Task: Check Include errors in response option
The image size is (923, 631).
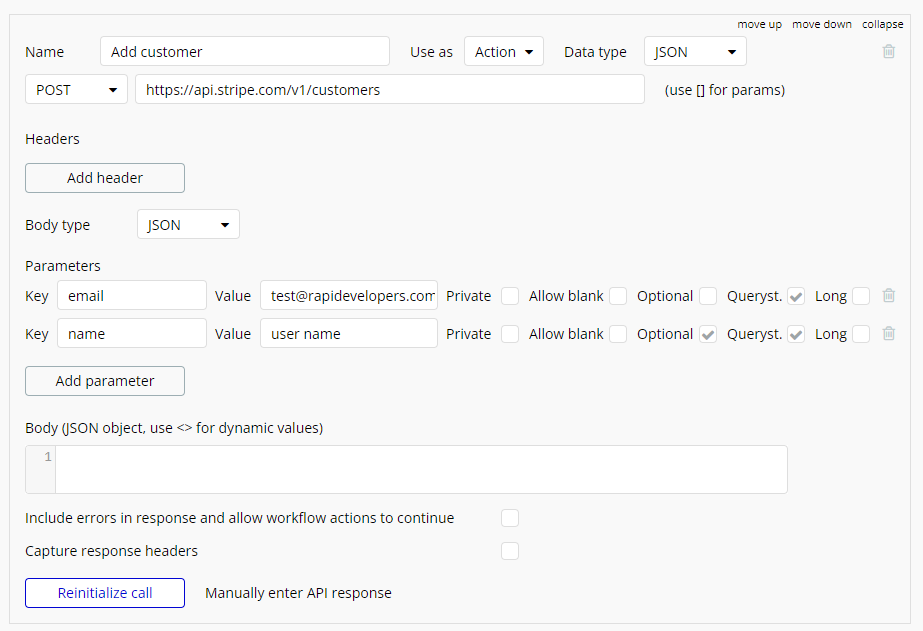Action: coord(510,518)
